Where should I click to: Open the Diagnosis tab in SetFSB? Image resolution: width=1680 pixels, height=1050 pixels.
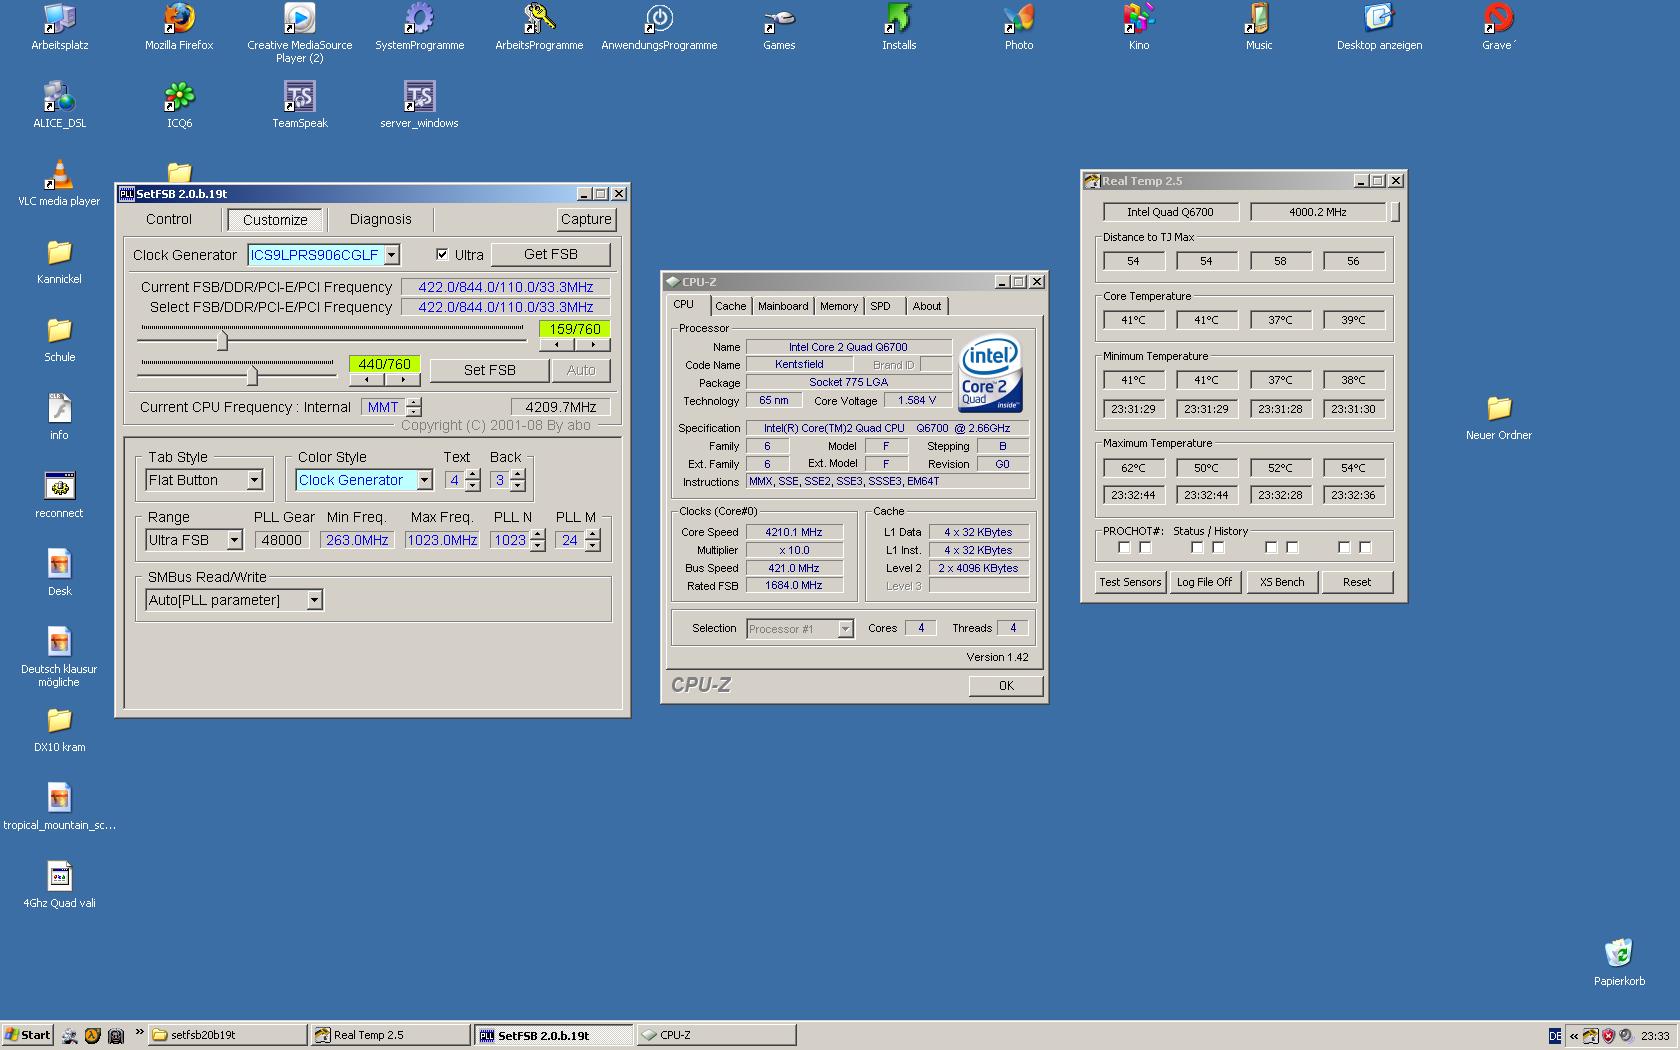tap(381, 219)
